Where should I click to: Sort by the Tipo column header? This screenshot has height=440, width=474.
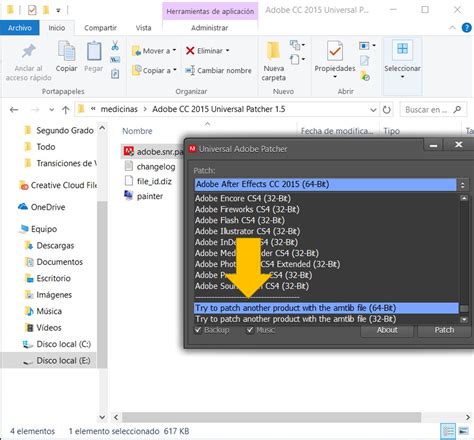pos(392,131)
